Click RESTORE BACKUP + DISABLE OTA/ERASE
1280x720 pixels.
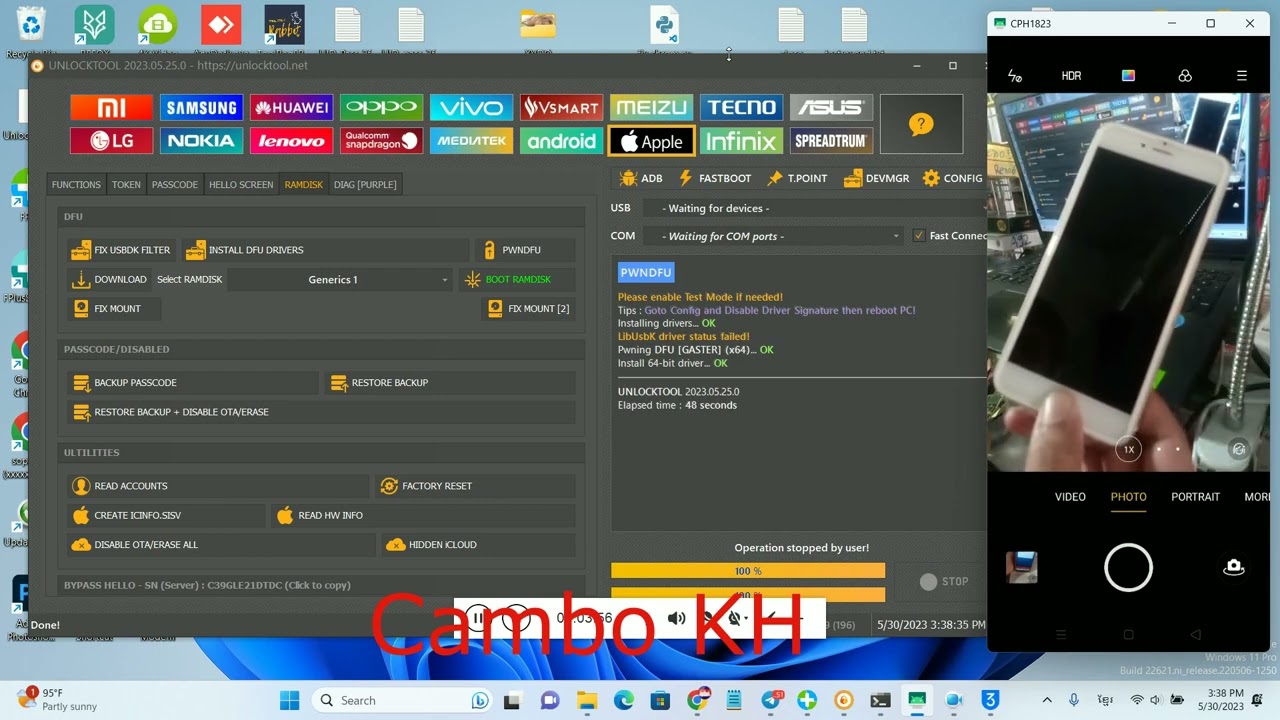coord(321,412)
